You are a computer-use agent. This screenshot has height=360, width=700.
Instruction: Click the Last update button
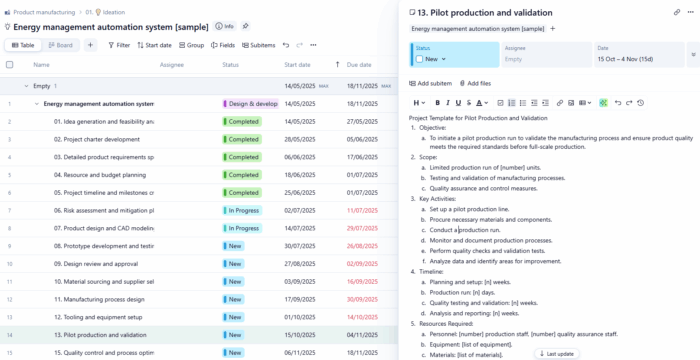click(x=556, y=353)
